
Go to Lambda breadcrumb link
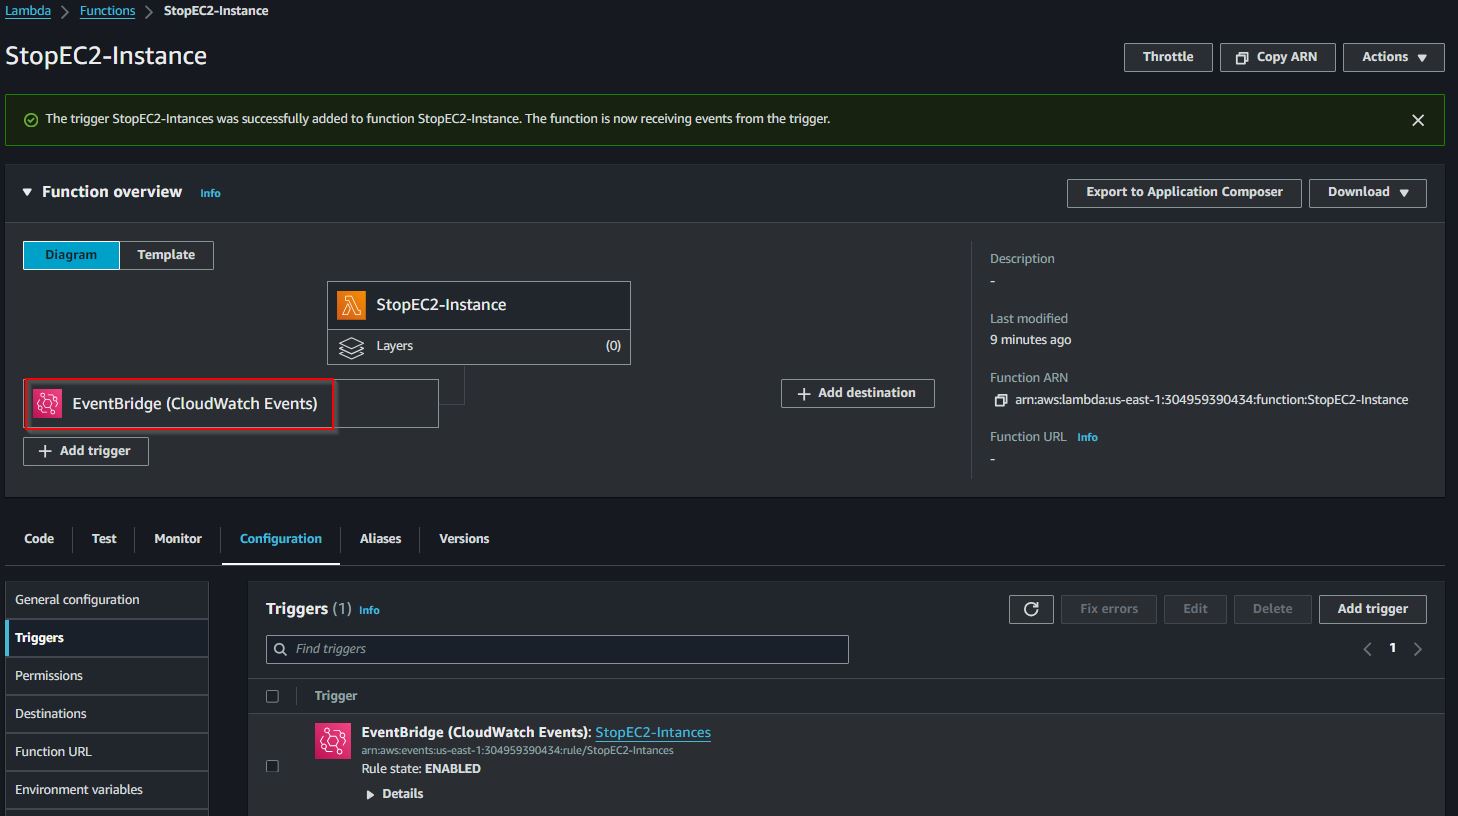pyautogui.click(x=28, y=11)
